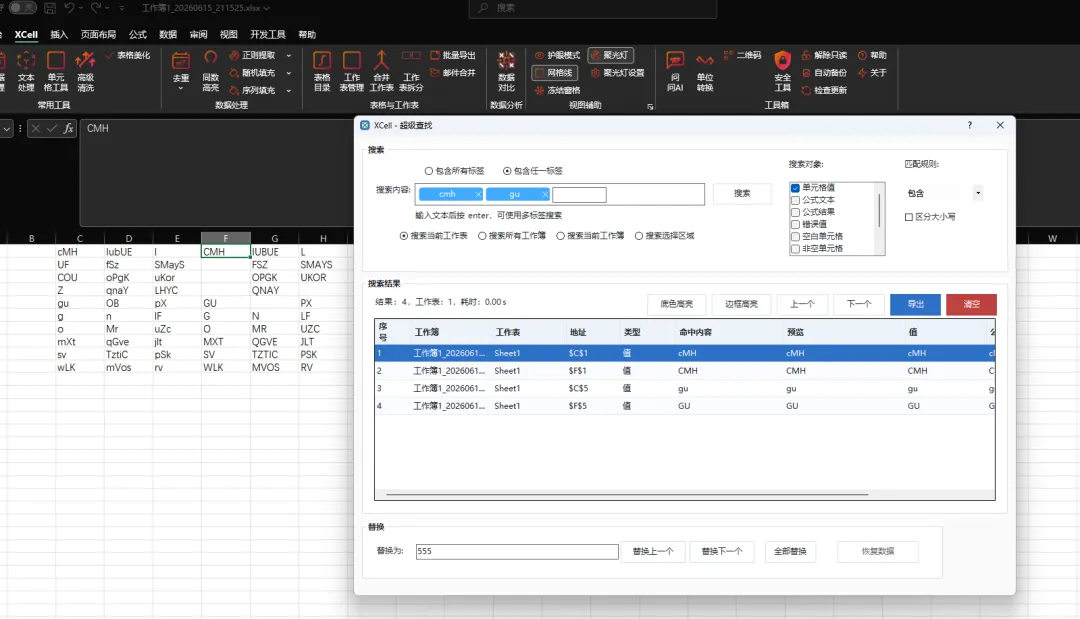Image resolution: width=1080 pixels, height=619 pixels.
Task: Open the 安全工具 shield icon
Action: tap(782, 71)
